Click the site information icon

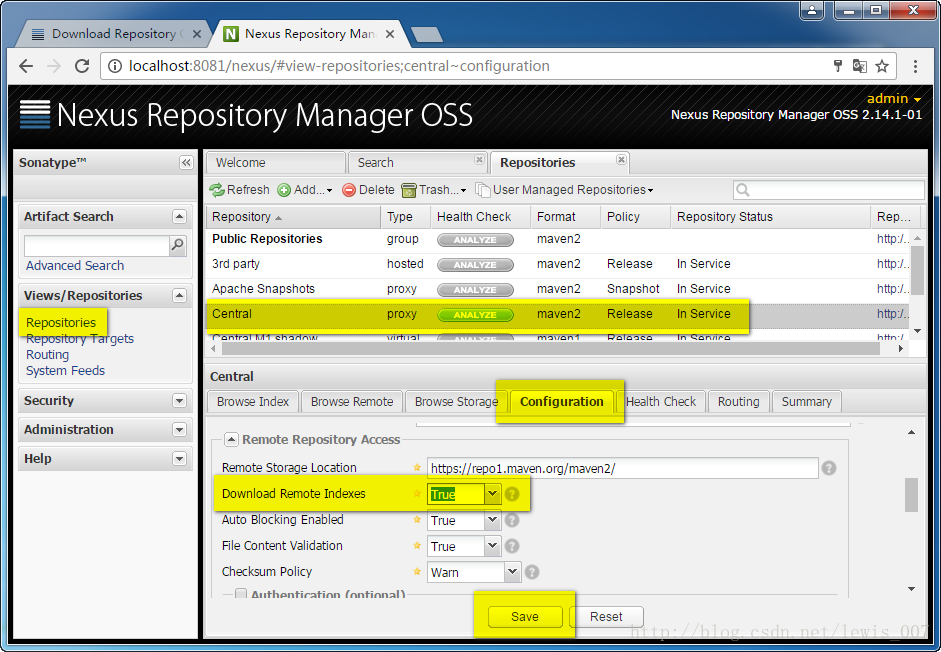(x=115, y=66)
